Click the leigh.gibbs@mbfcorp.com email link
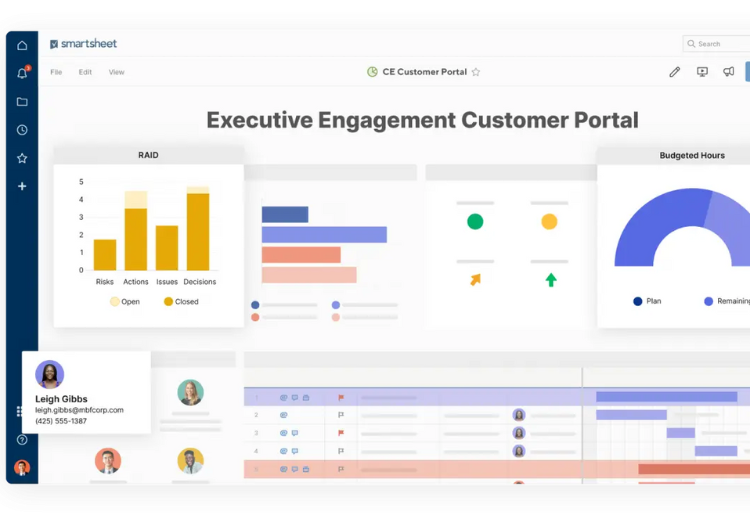750x515 pixels. 79,410
